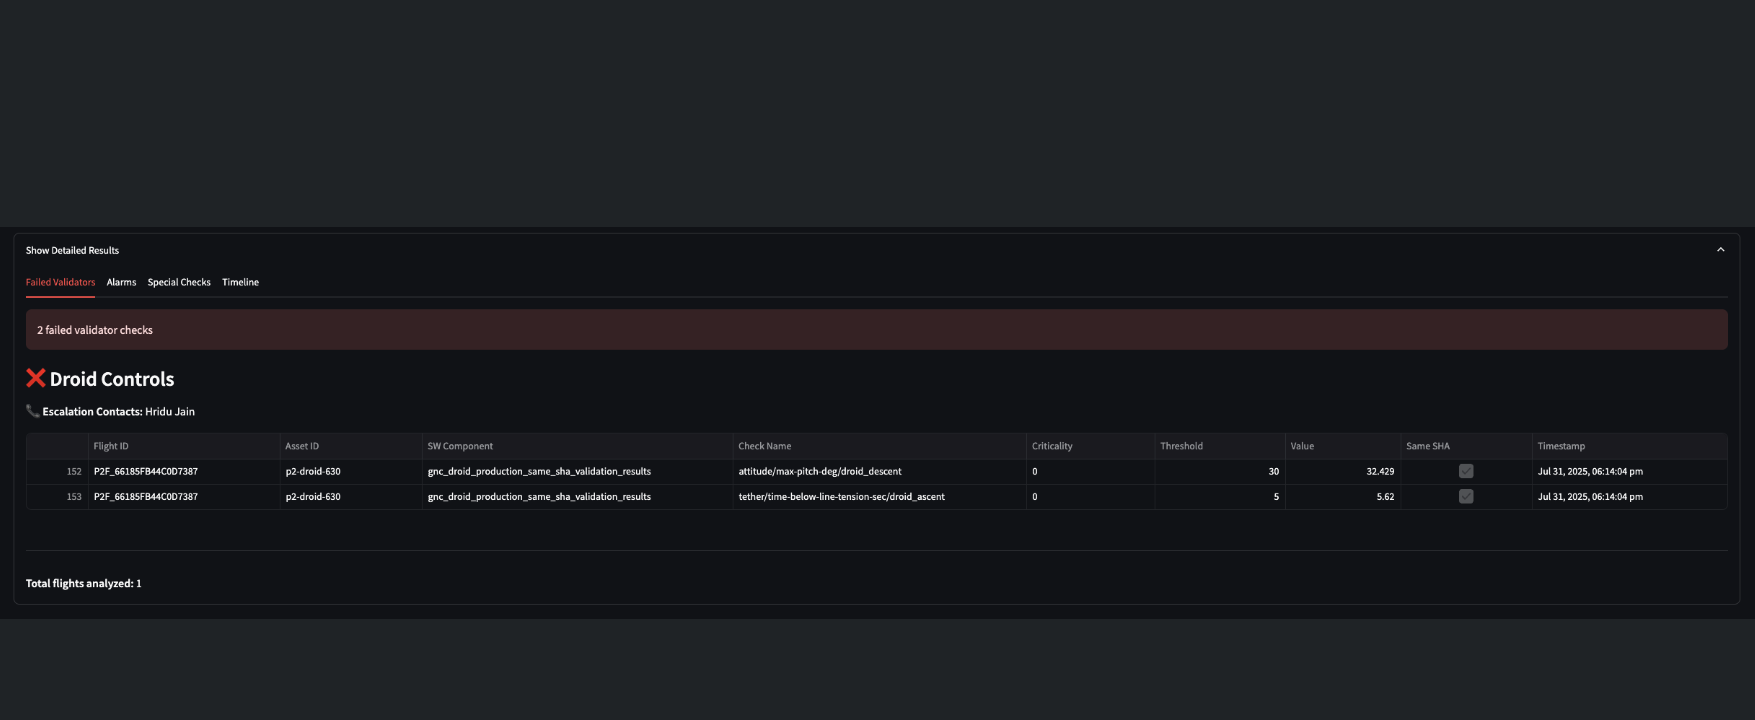The image size is (1755, 720).
Task: Click the Criticality column header
Action: 1090,446
